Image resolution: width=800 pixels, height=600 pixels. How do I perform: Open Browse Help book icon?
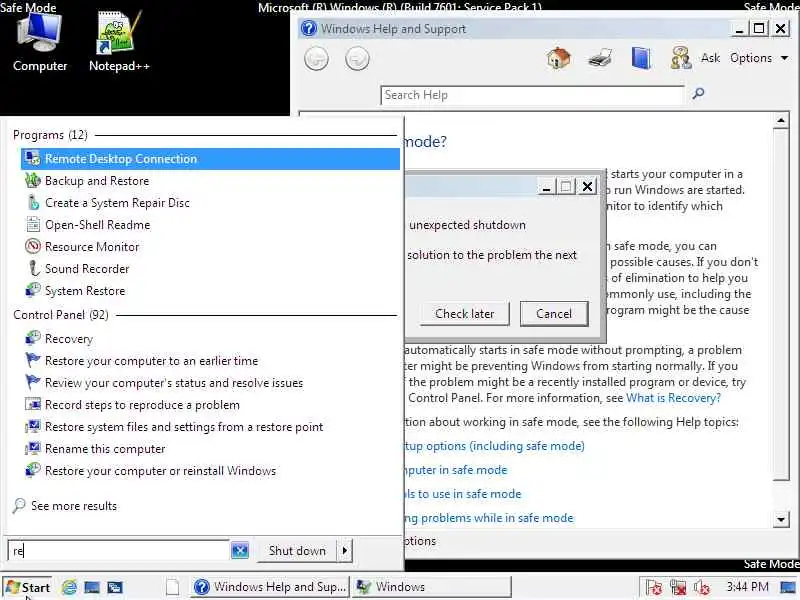click(640, 58)
